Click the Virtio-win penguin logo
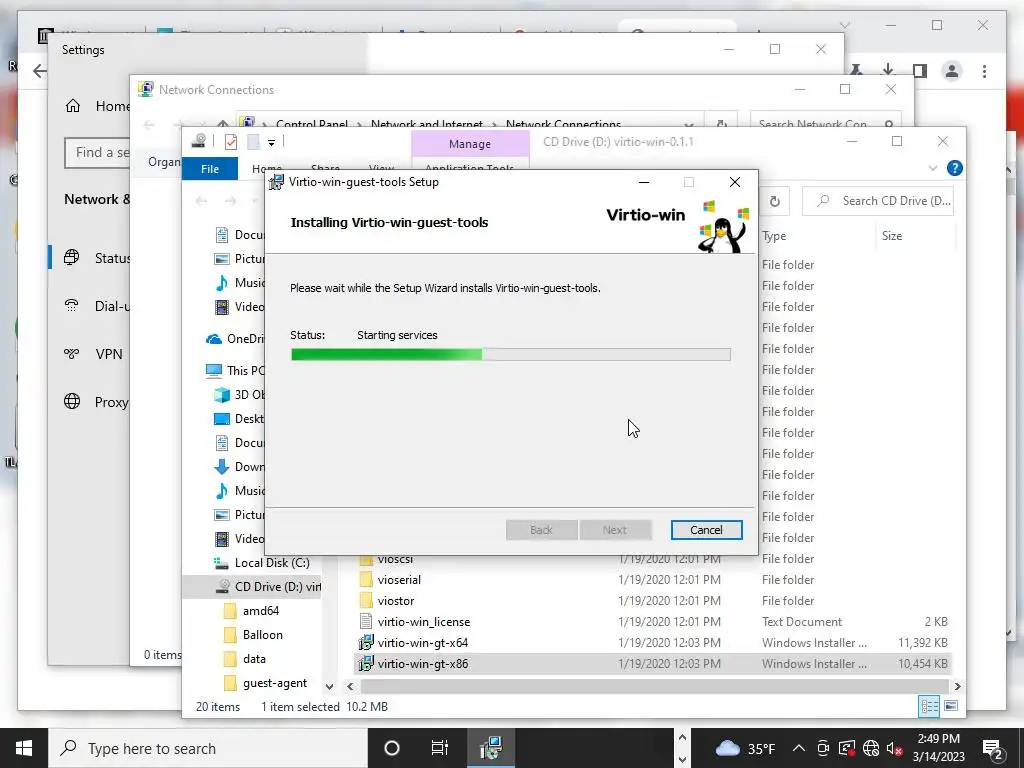Image resolution: width=1024 pixels, height=768 pixels. click(x=723, y=226)
